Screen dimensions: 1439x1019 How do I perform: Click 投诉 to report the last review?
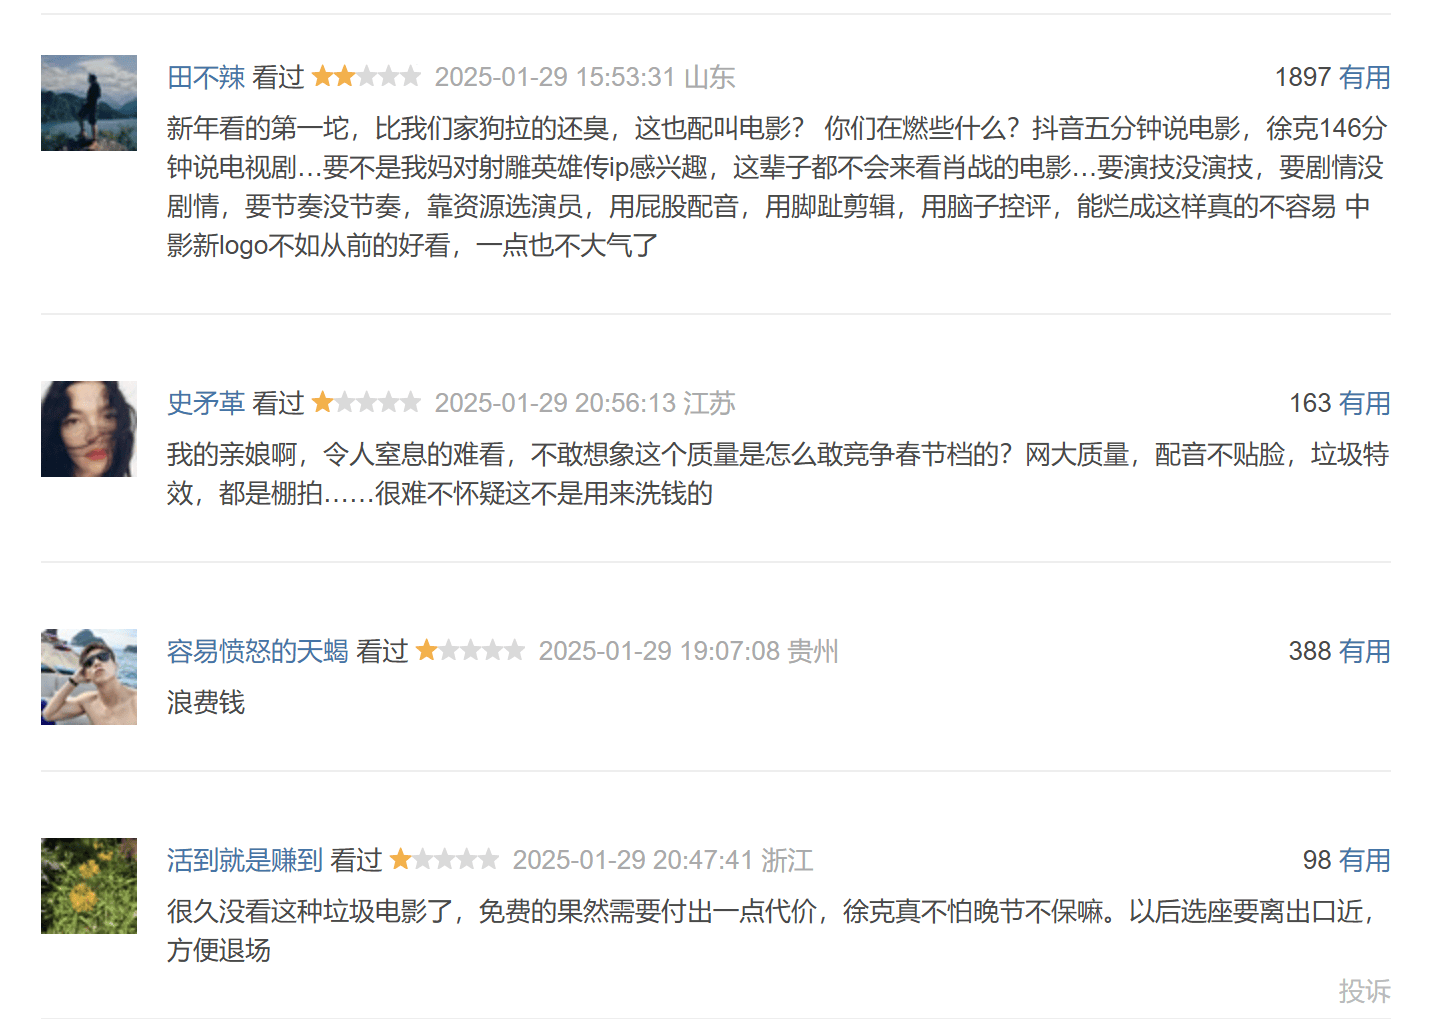point(1365,991)
